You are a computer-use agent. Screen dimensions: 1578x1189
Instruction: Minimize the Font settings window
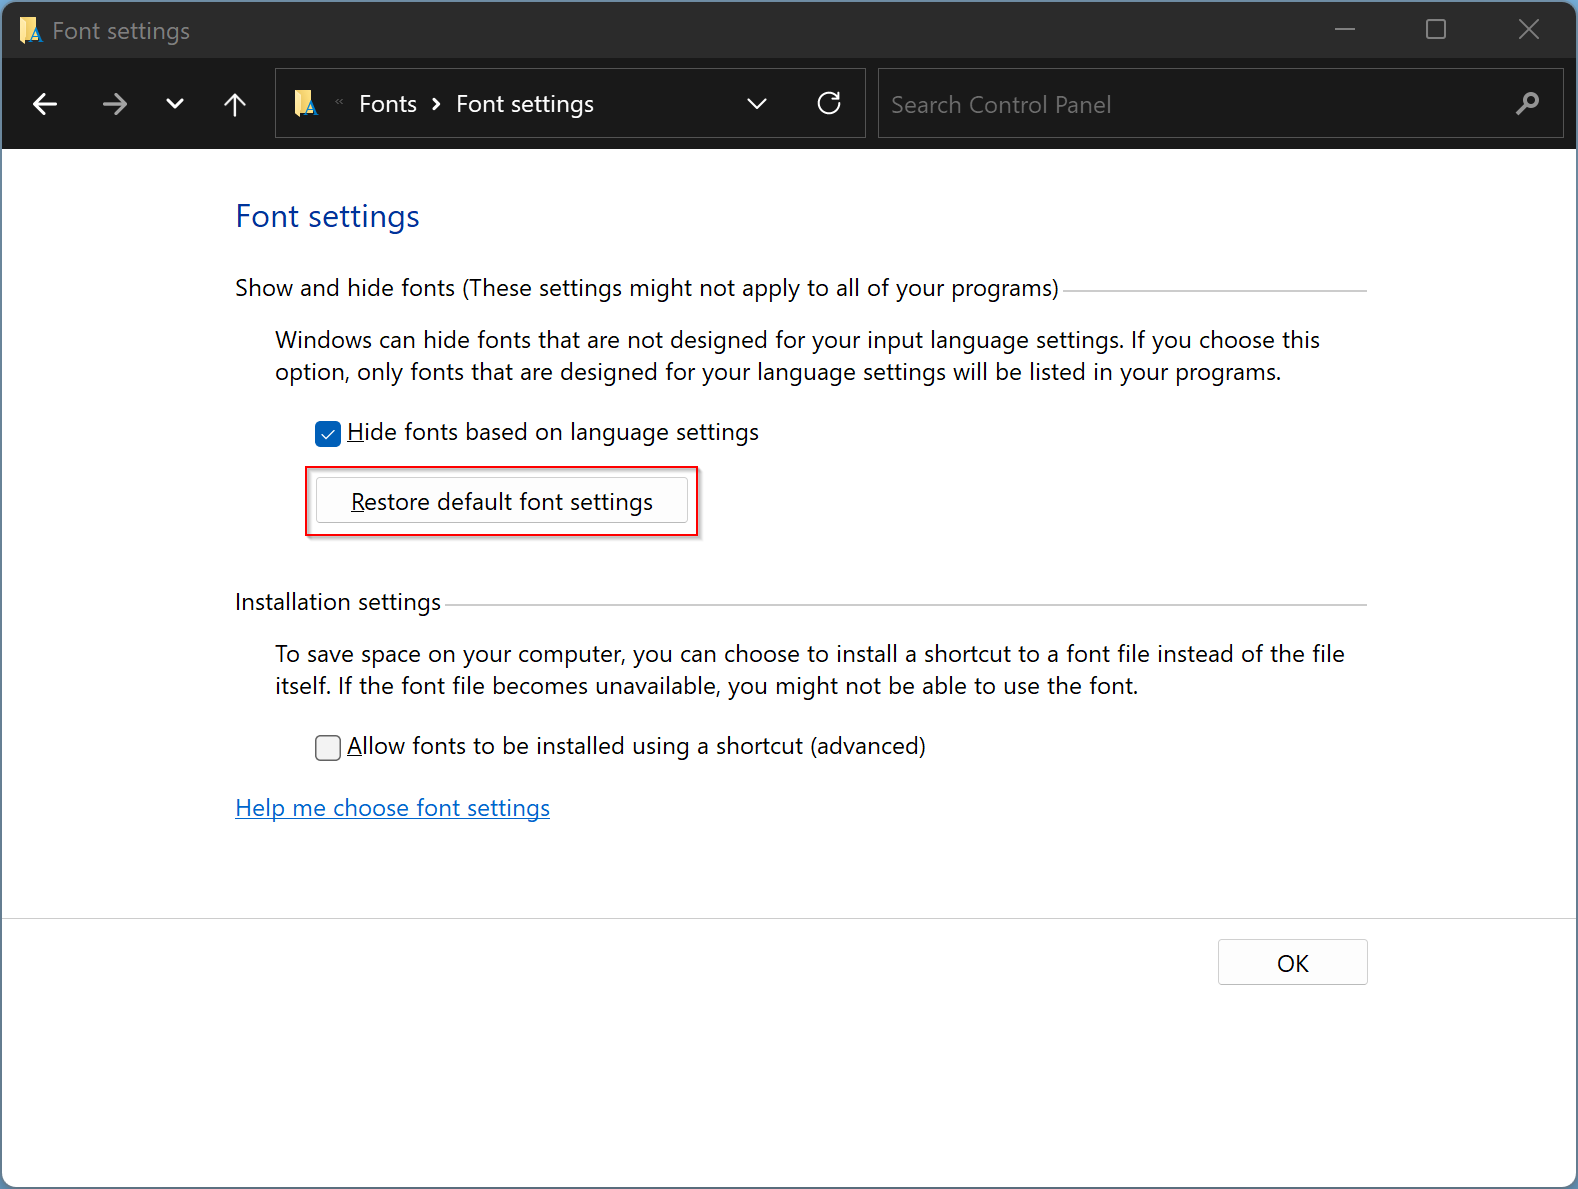[1345, 29]
